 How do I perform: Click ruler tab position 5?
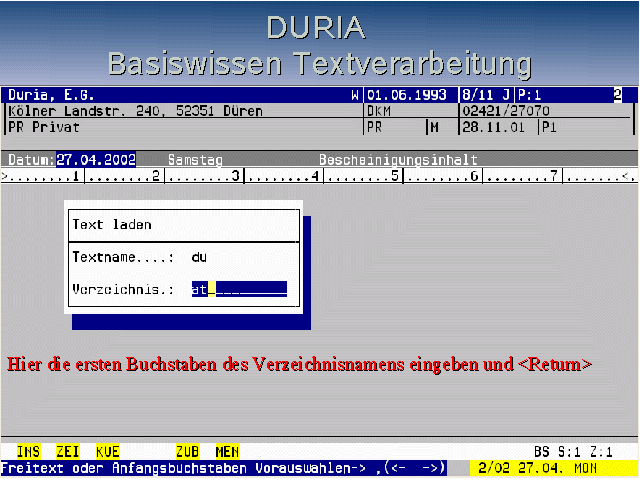click(x=395, y=176)
